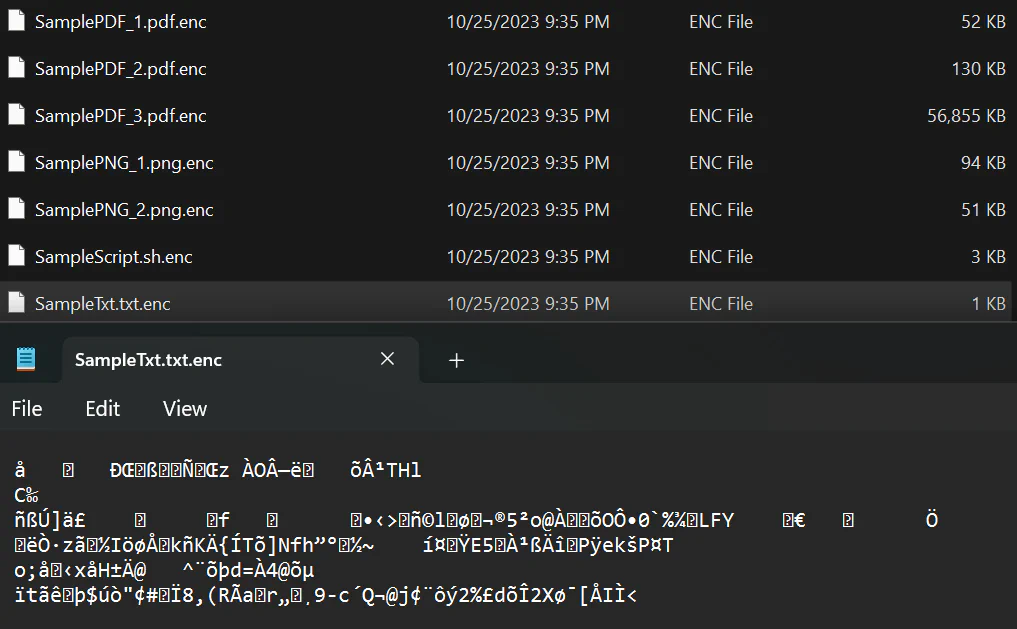Select the SampleScript.sh.enc file name
This screenshot has height=629, width=1017.
[x=113, y=257]
